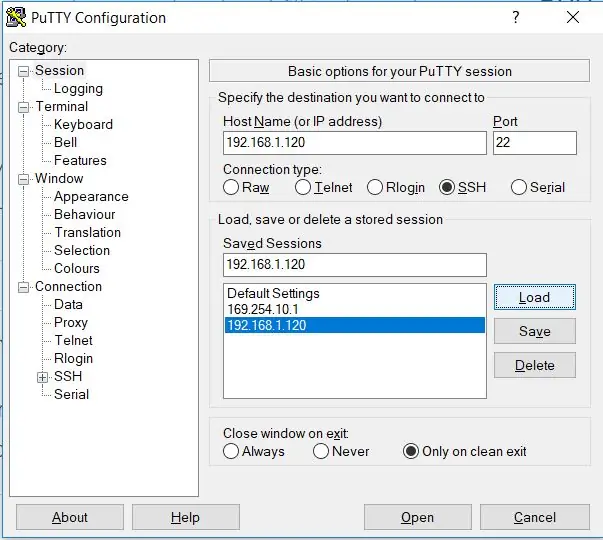Open the Logging category
This screenshot has height=540, width=603.
78,88
